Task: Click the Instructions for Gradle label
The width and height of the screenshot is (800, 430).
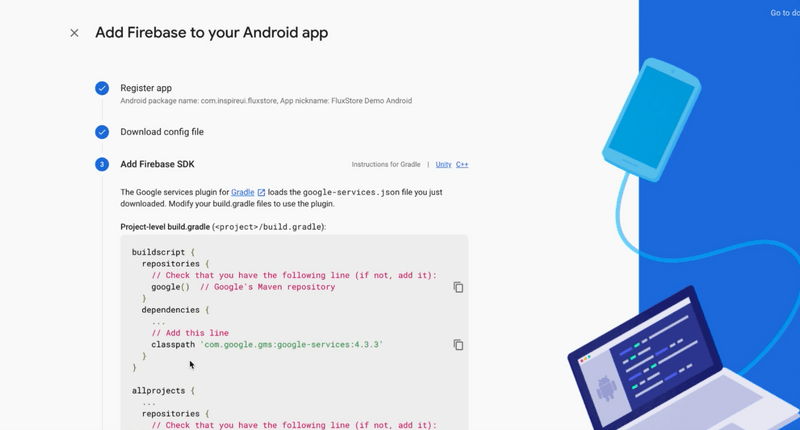Action: tap(386, 164)
